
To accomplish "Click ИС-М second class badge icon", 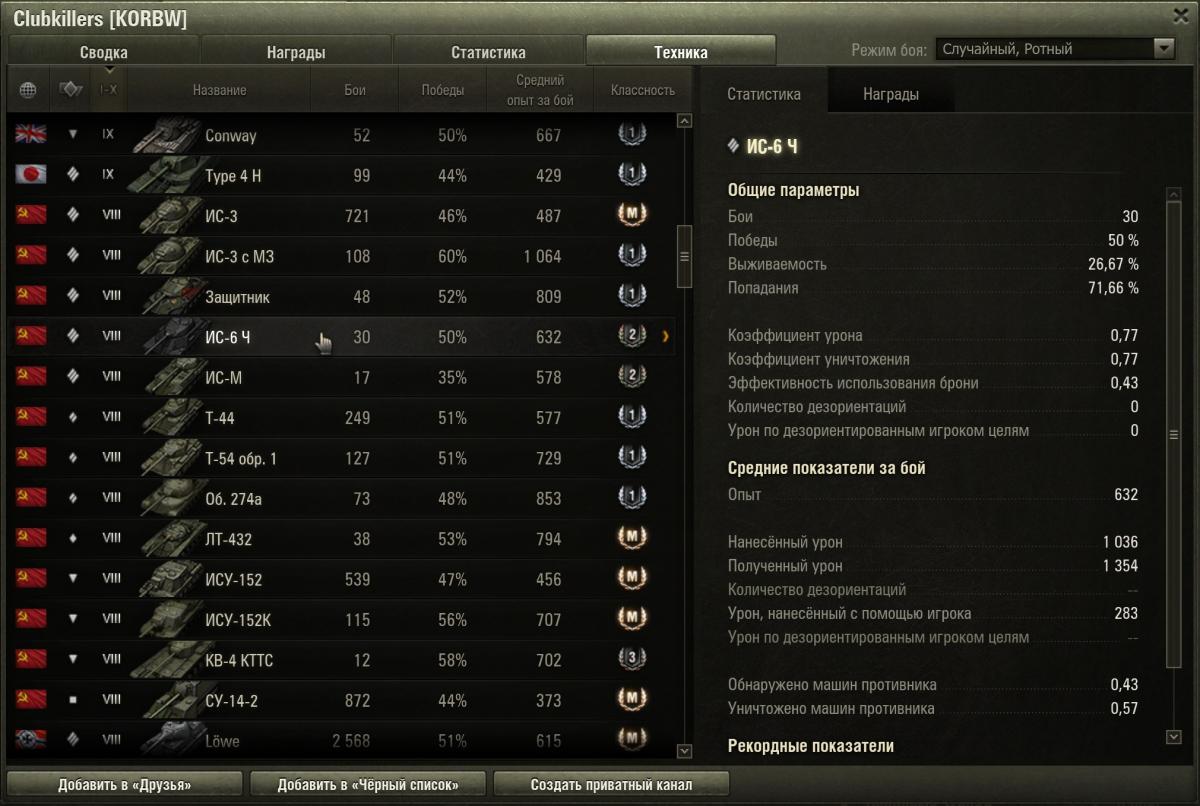I will [631, 377].
